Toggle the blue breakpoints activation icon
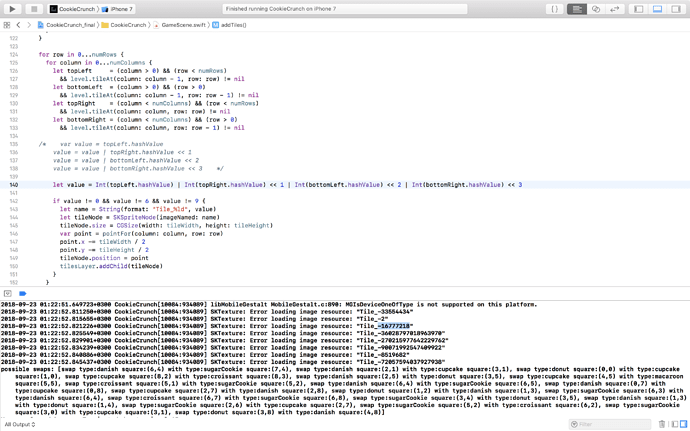 23,293
